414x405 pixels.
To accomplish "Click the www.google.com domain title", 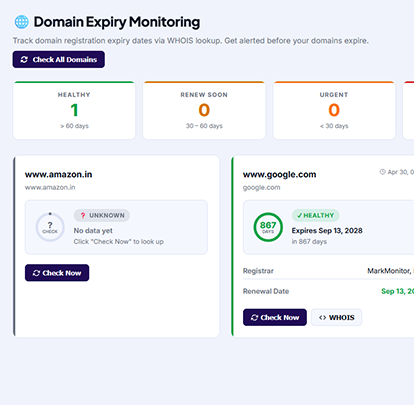I will tap(279, 174).
